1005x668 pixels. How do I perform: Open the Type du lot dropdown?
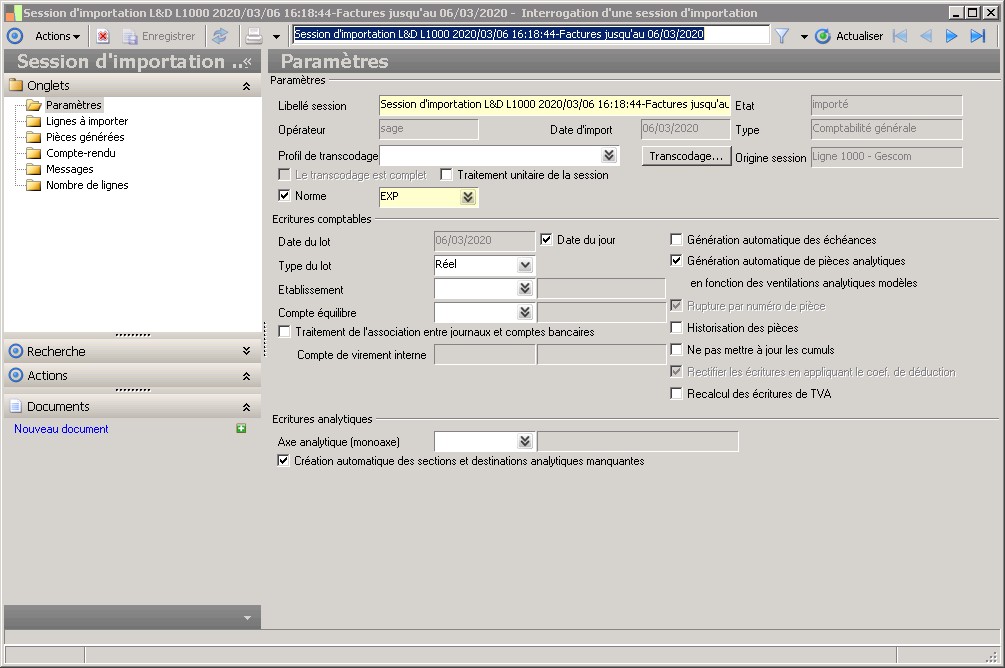pos(525,266)
